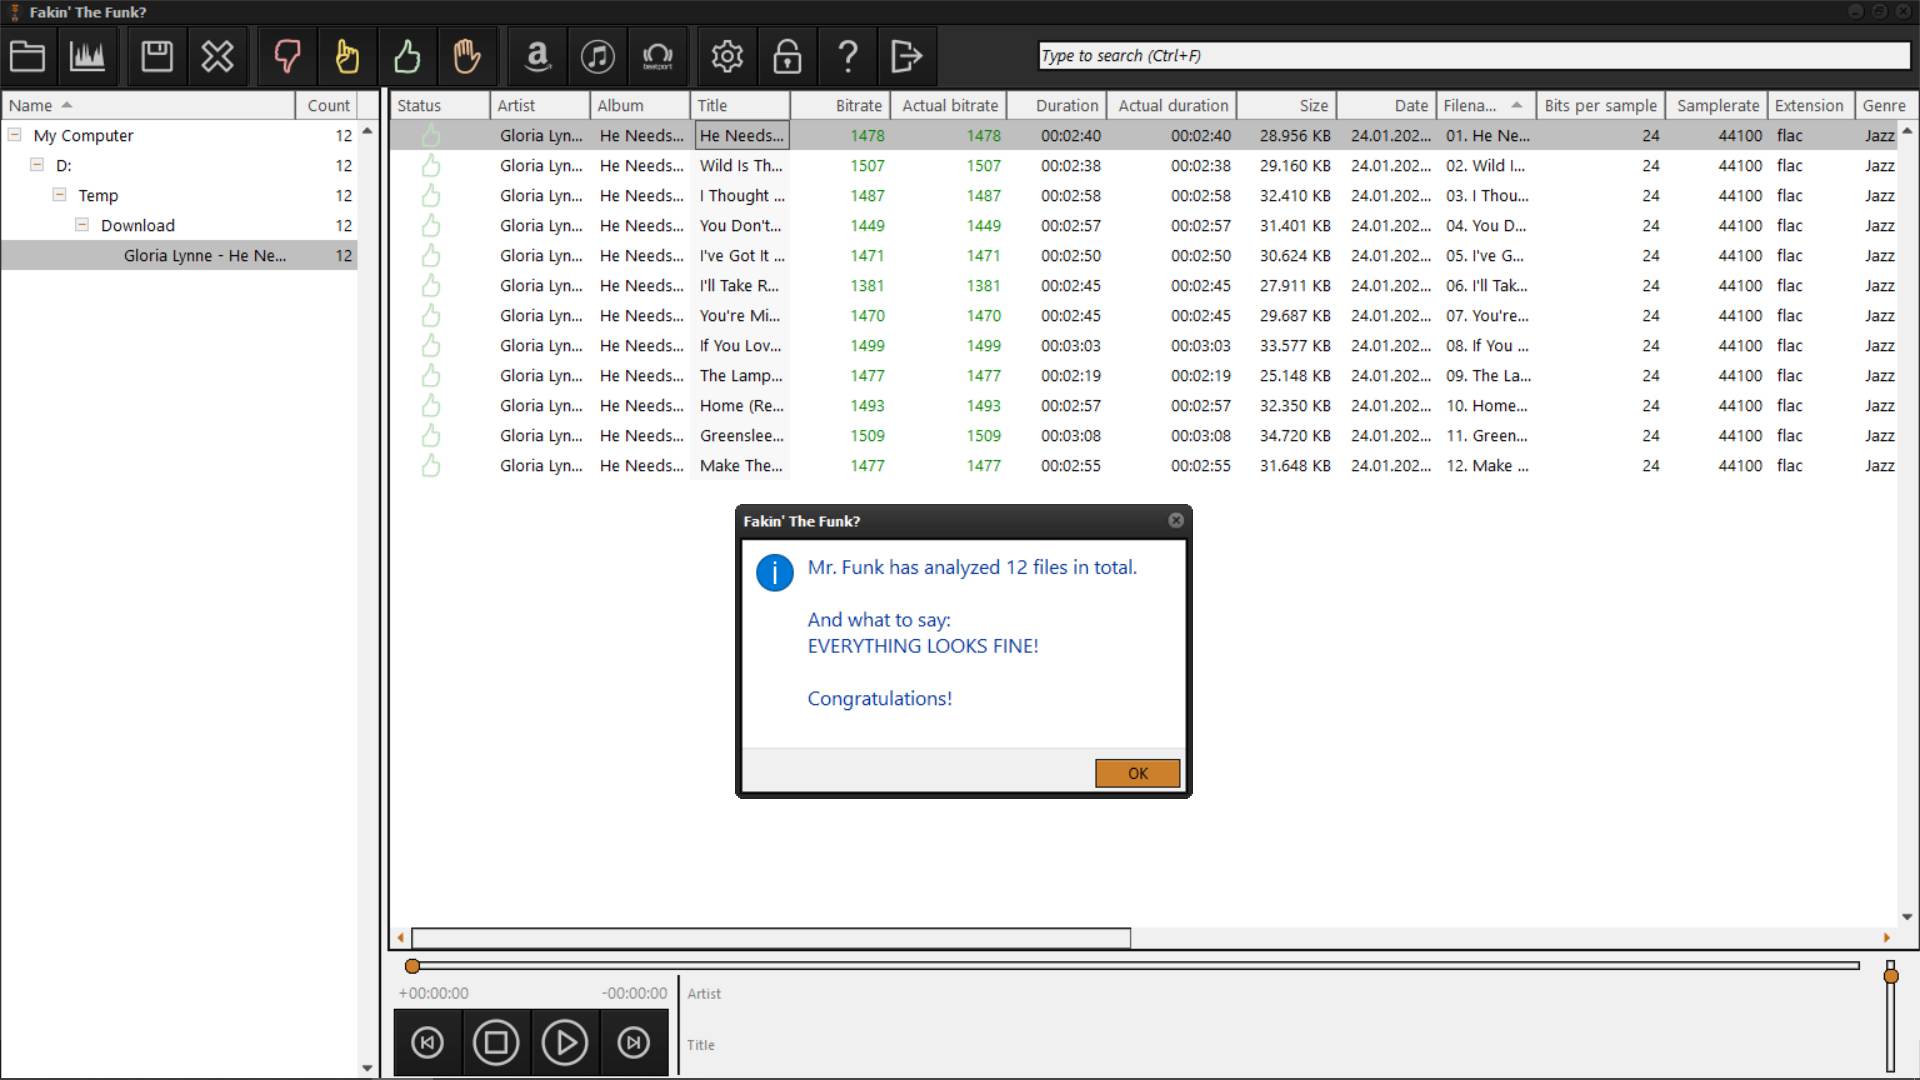Click the unlock padlock toolbar icon
Screen dimensions: 1920x1080
[x=787, y=56]
